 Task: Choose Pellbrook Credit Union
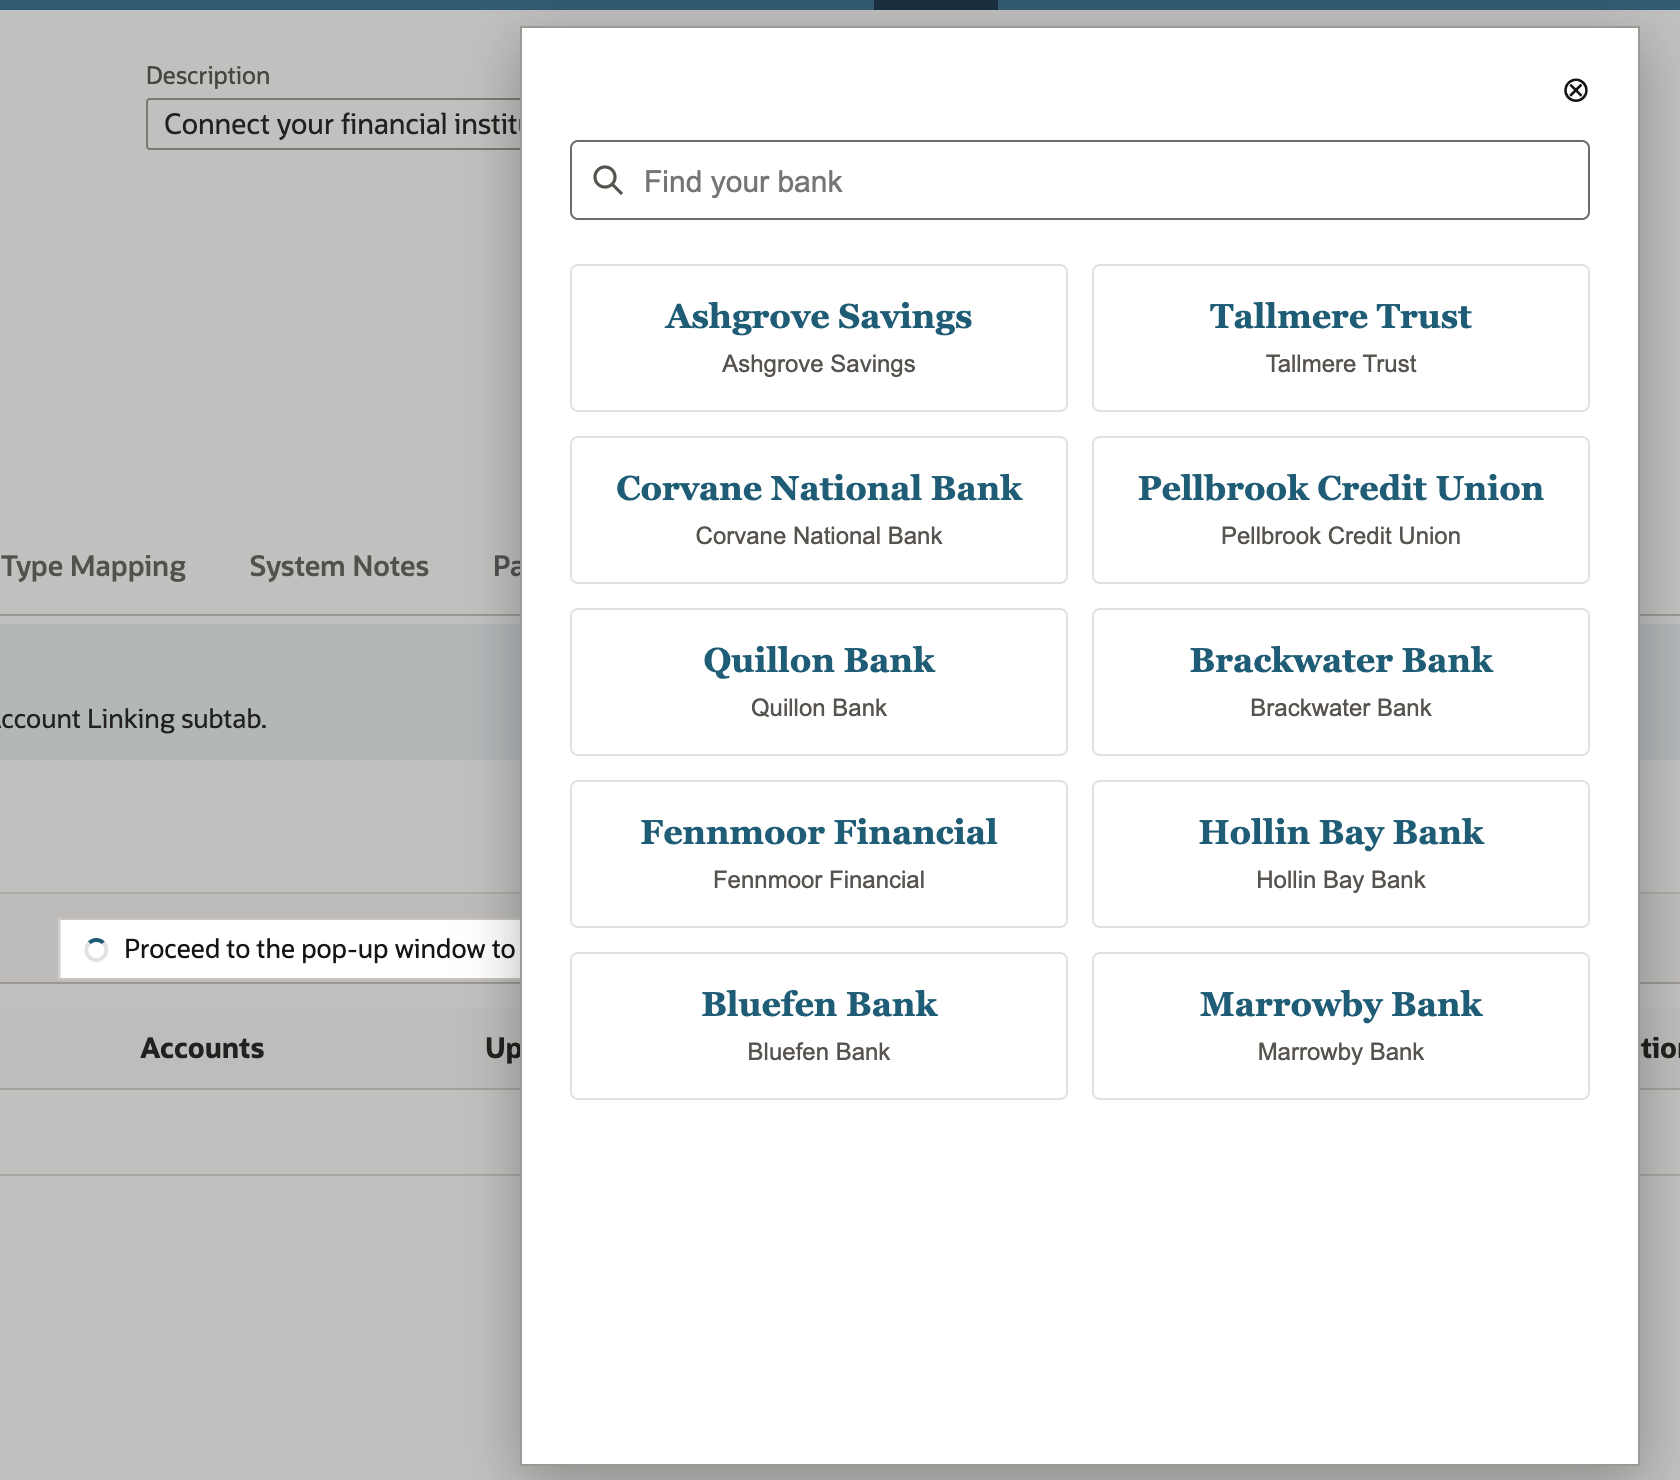pyautogui.click(x=1340, y=510)
